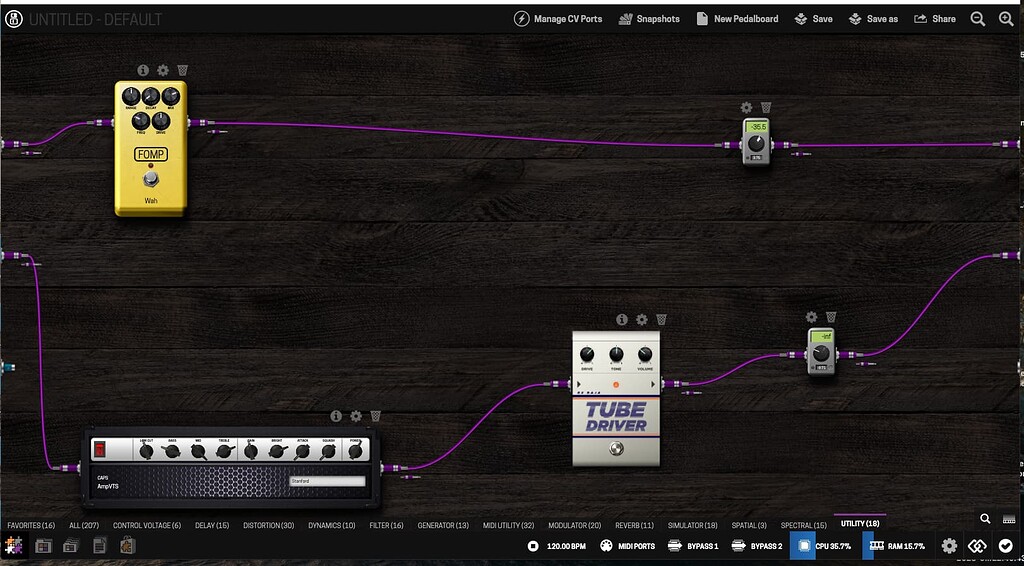
Task: Open the Stanford model selector on AmpVTS
Action: point(327,481)
